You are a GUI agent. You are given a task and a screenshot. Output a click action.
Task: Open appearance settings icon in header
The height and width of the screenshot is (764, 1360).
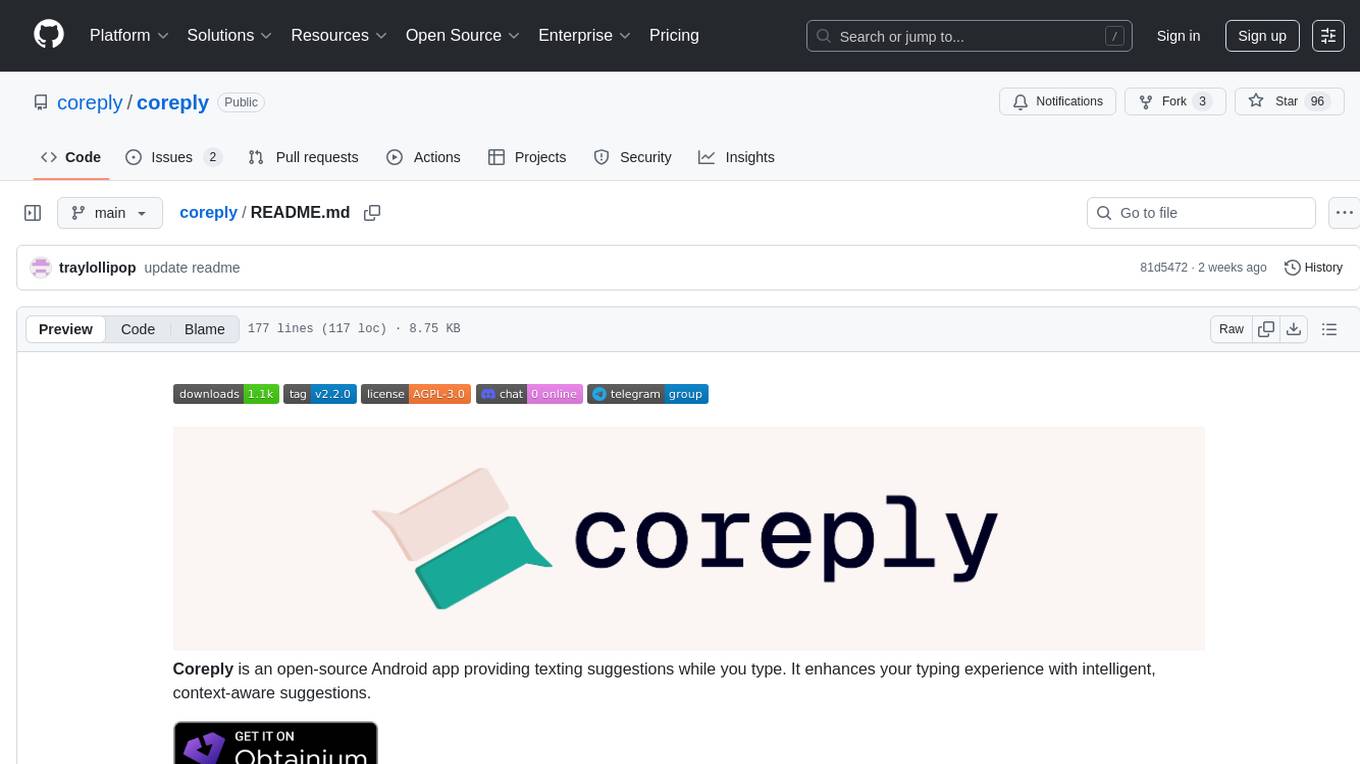click(1328, 36)
